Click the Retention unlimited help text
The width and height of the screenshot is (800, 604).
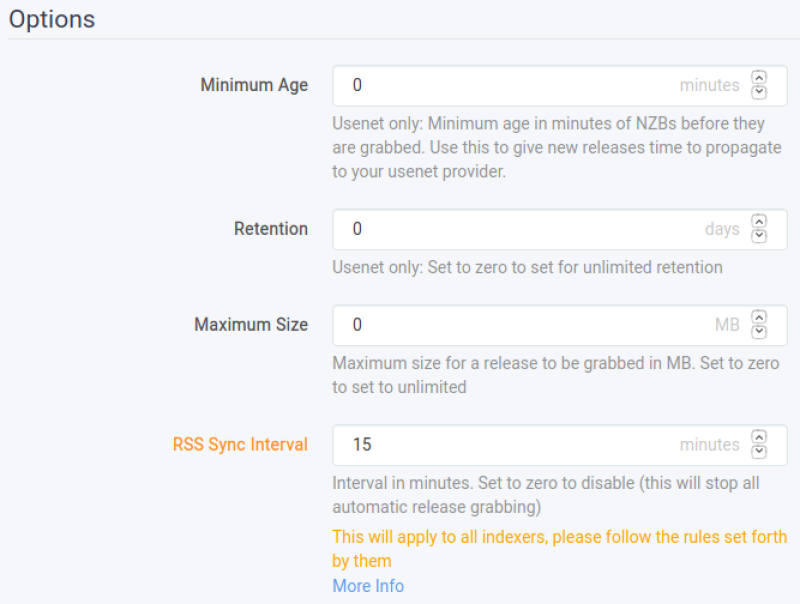tap(527, 267)
